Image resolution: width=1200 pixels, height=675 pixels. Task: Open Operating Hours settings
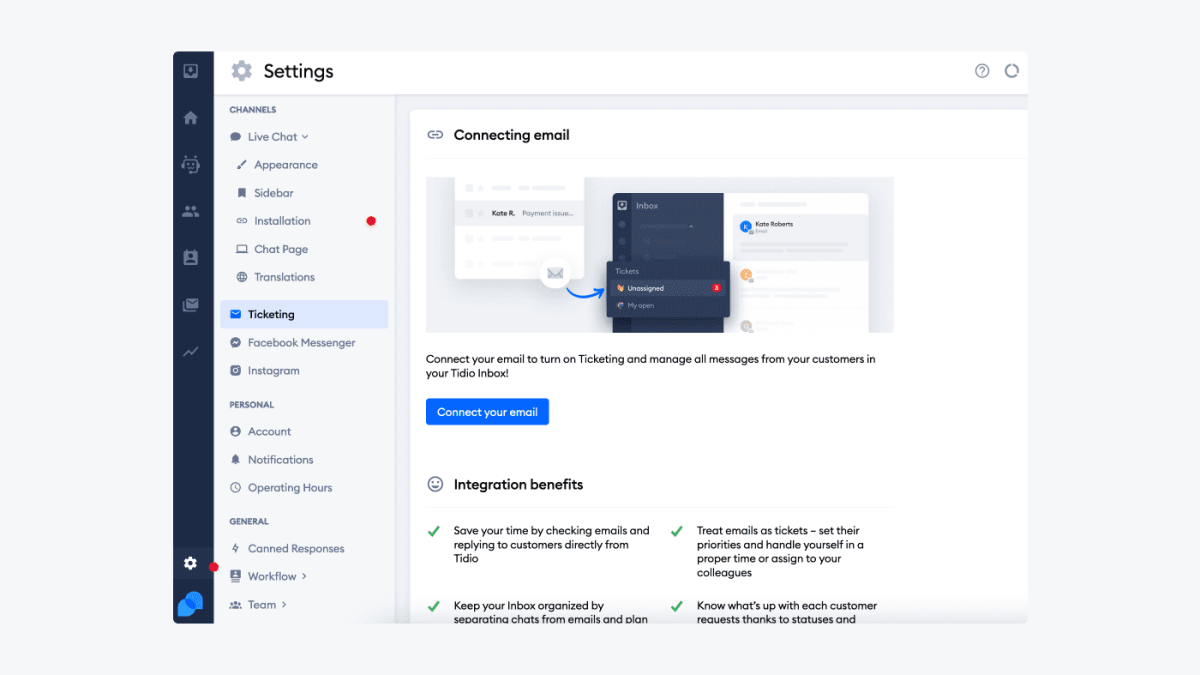pos(289,488)
